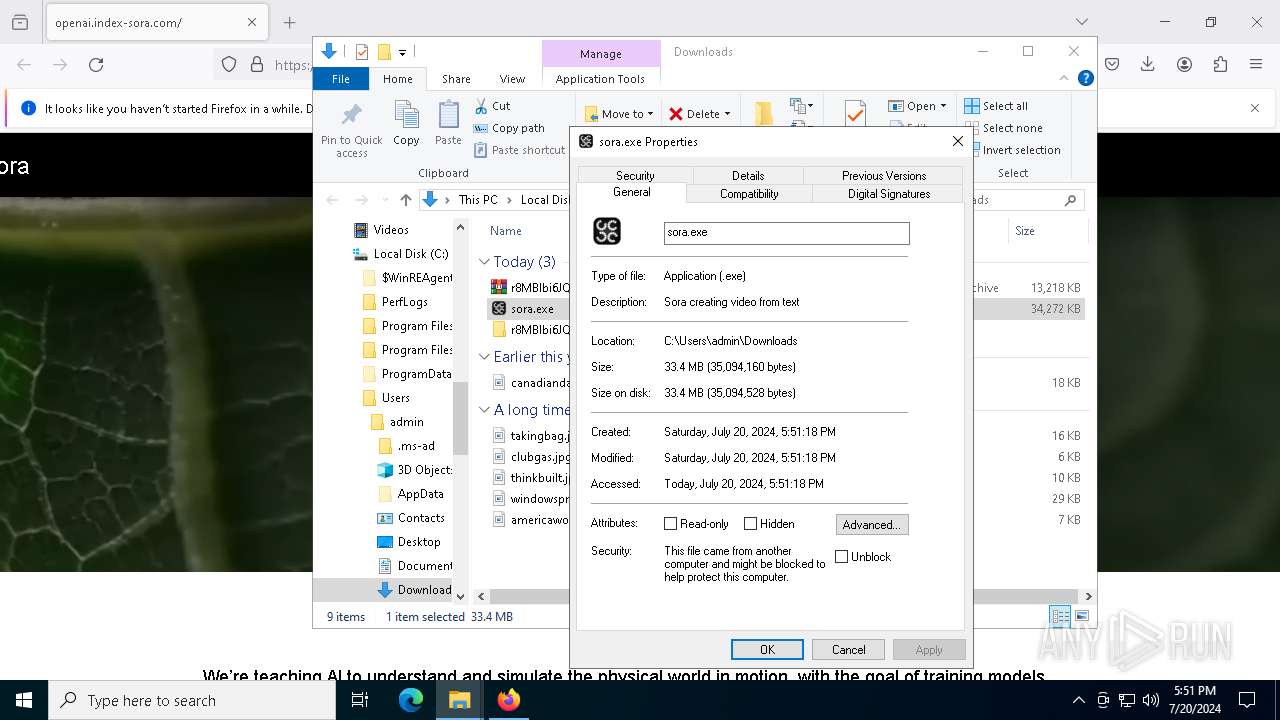The height and width of the screenshot is (720, 1280).
Task: Switch to Details tab
Action: [x=748, y=175]
